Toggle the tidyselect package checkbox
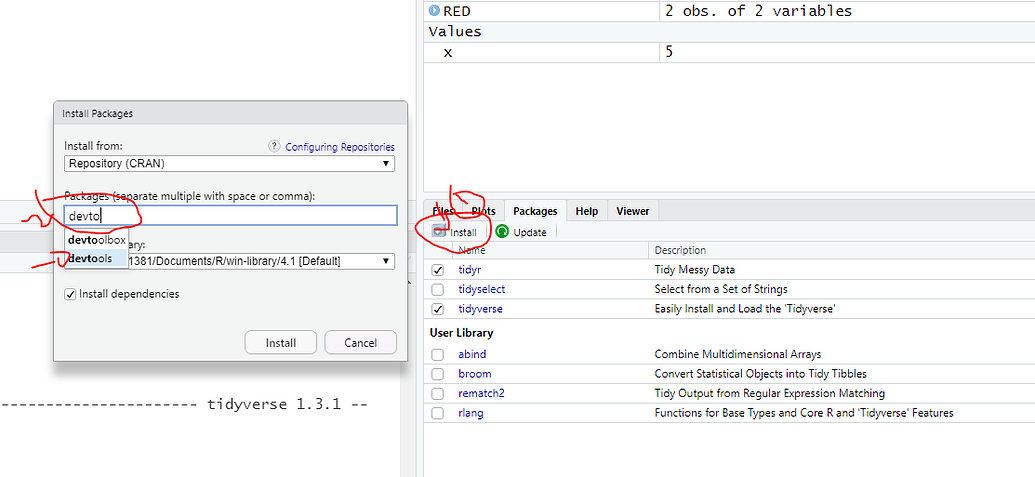The height and width of the screenshot is (477, 1035). click(x=438, y=289)
